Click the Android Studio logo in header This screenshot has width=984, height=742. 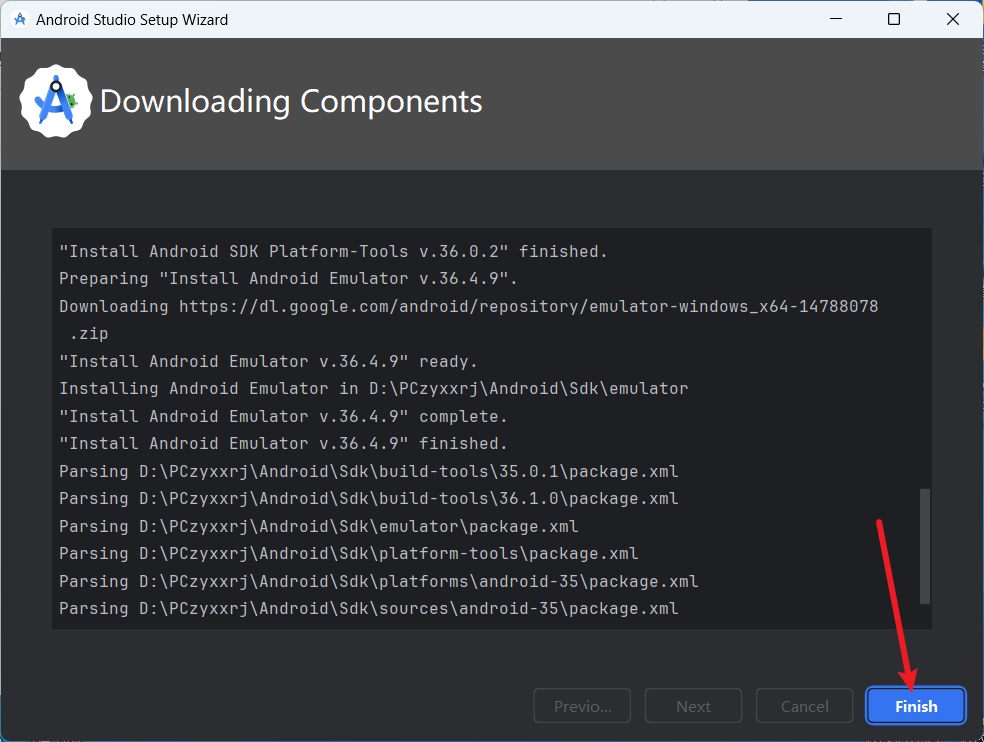[56, 101]
